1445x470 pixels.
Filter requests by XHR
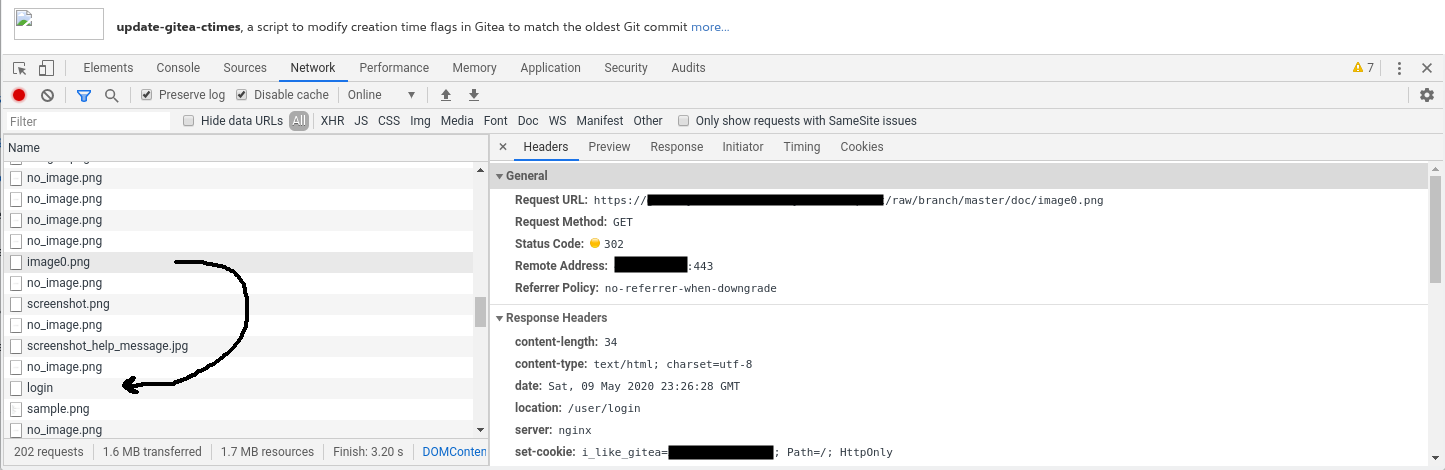(333, 121)
